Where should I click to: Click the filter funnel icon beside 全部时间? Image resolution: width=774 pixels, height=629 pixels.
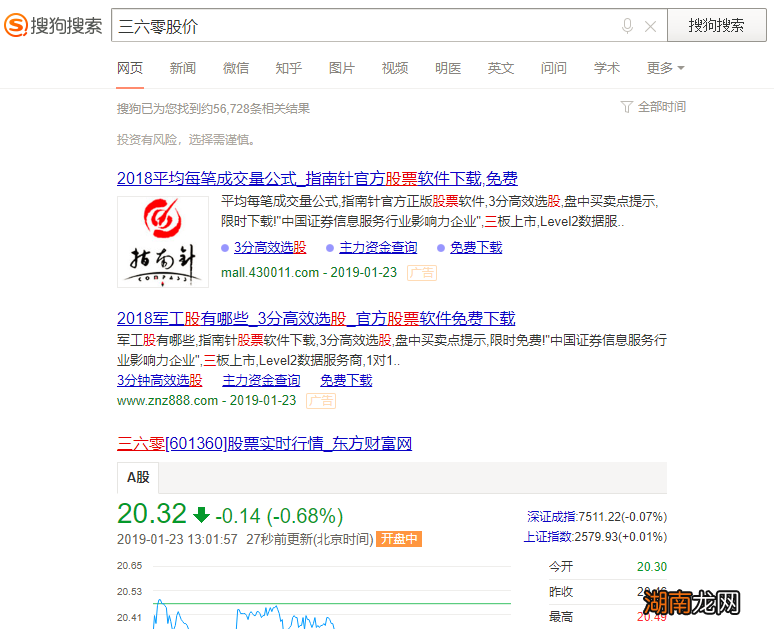click(626, 107)
